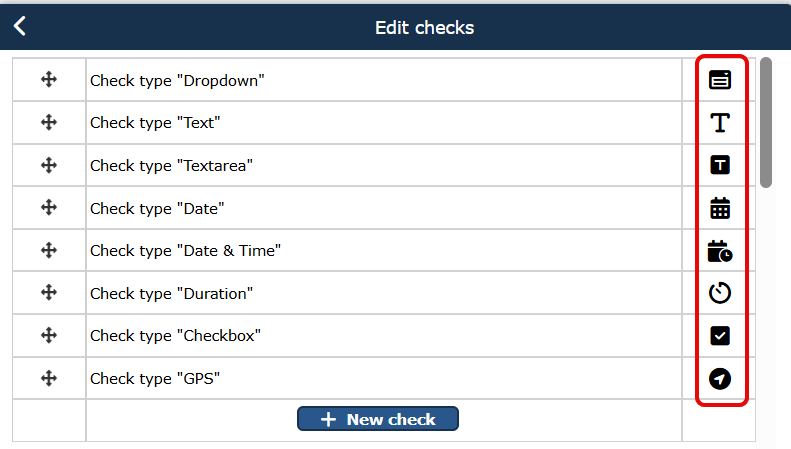Select the Checkbox check type icon
Screen dimensions: 791x449
click(x=720, y=335)
